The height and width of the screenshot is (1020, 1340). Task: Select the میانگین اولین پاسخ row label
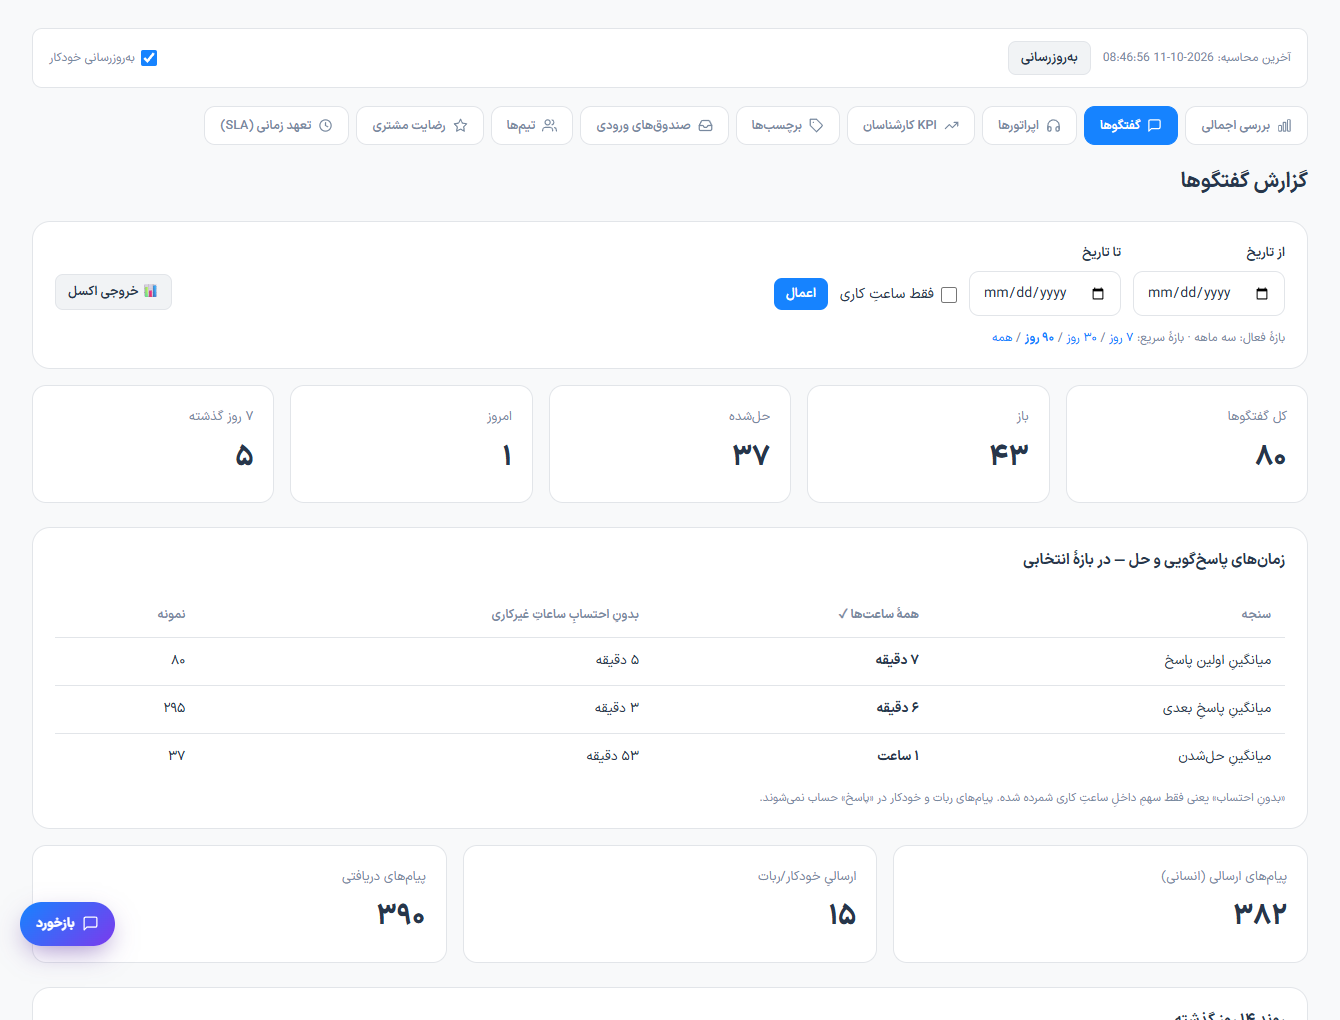click(x=1218, y=661)
